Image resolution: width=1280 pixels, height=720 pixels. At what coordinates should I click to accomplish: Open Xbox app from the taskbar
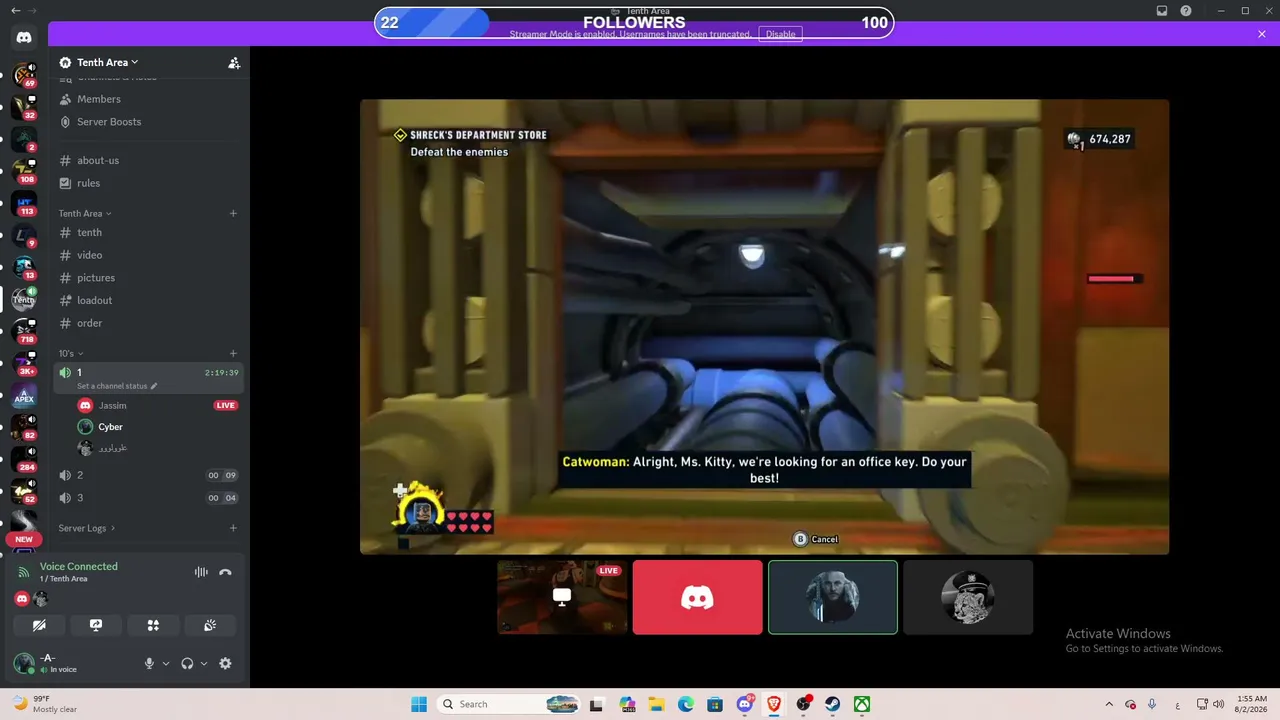(861, 704)
